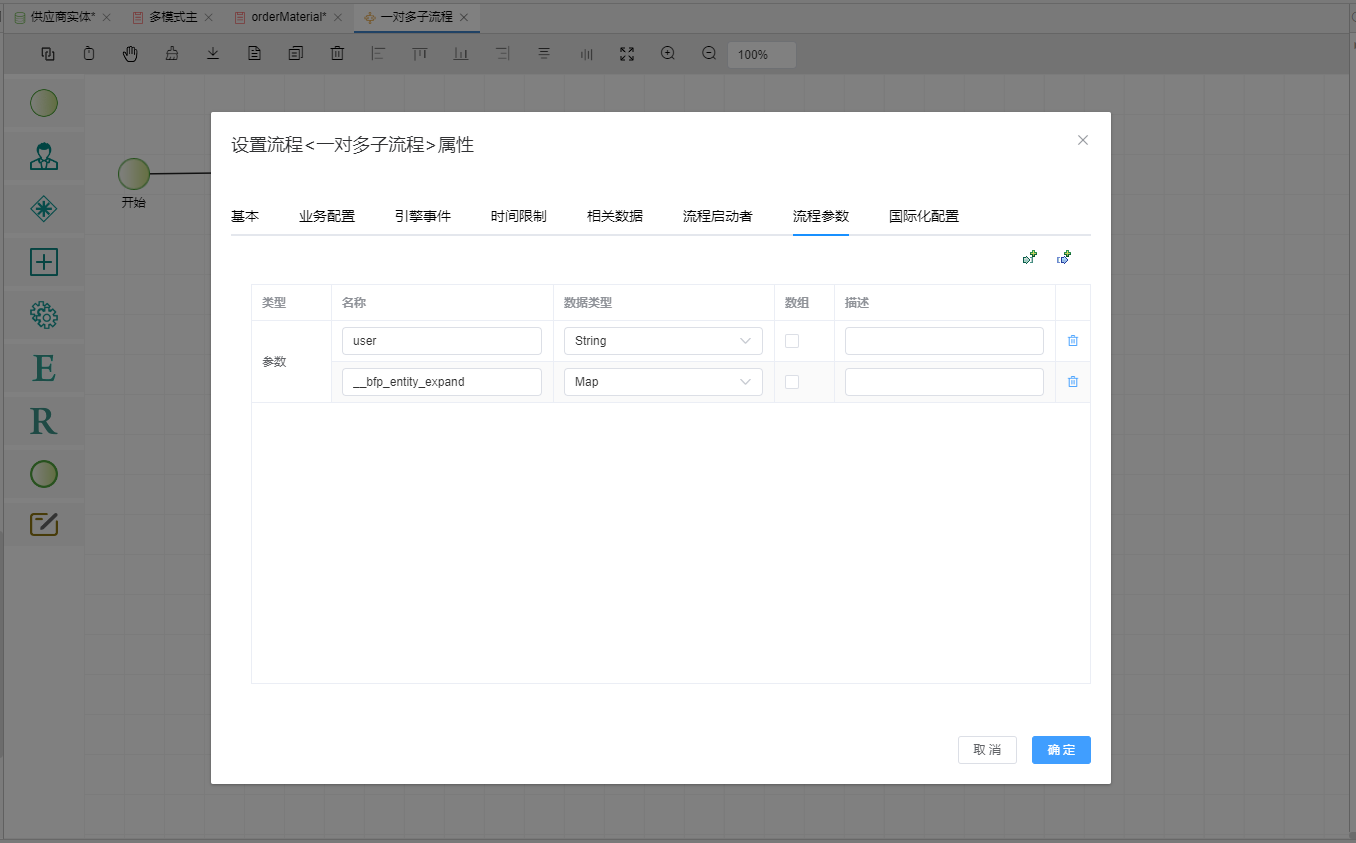1356x843 pixels.
Task: Select the gear service node icon
Action: coord(44,316)
